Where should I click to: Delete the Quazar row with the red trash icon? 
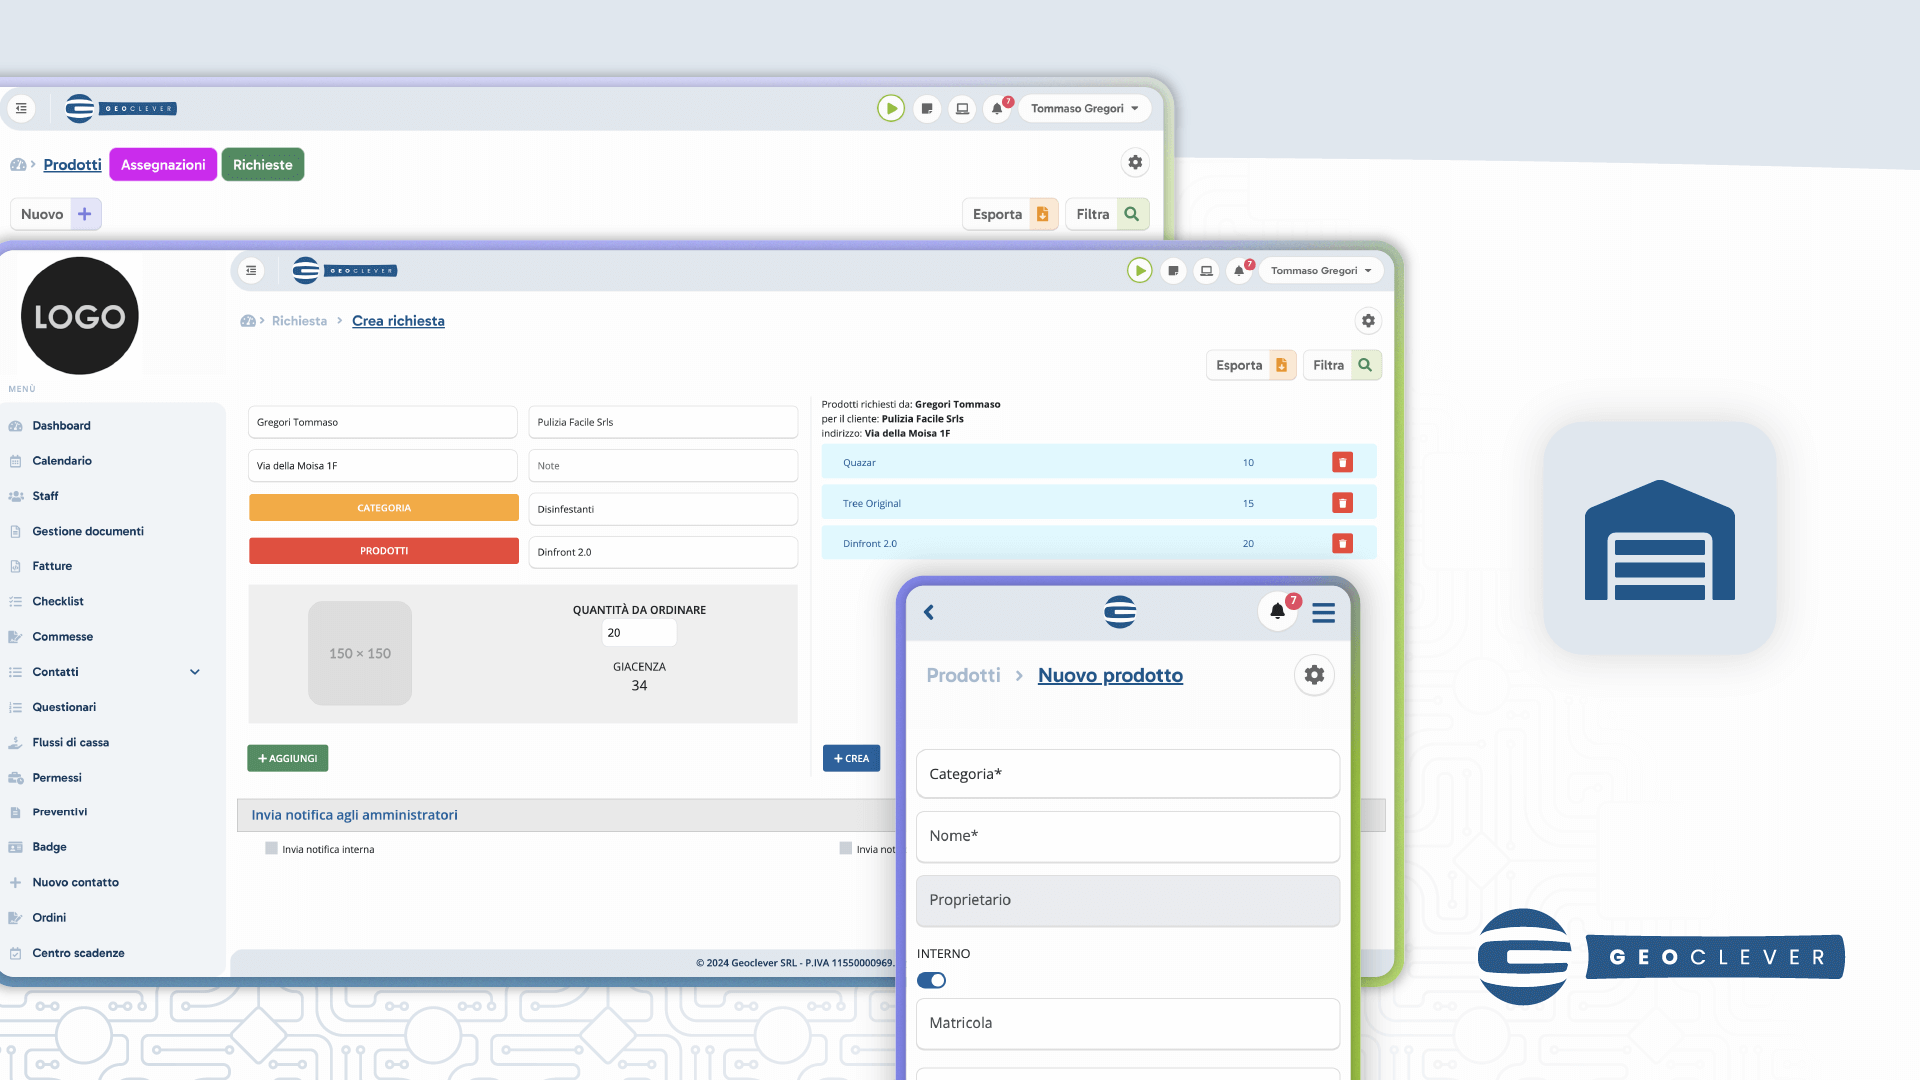click(x=1342, y=462)
